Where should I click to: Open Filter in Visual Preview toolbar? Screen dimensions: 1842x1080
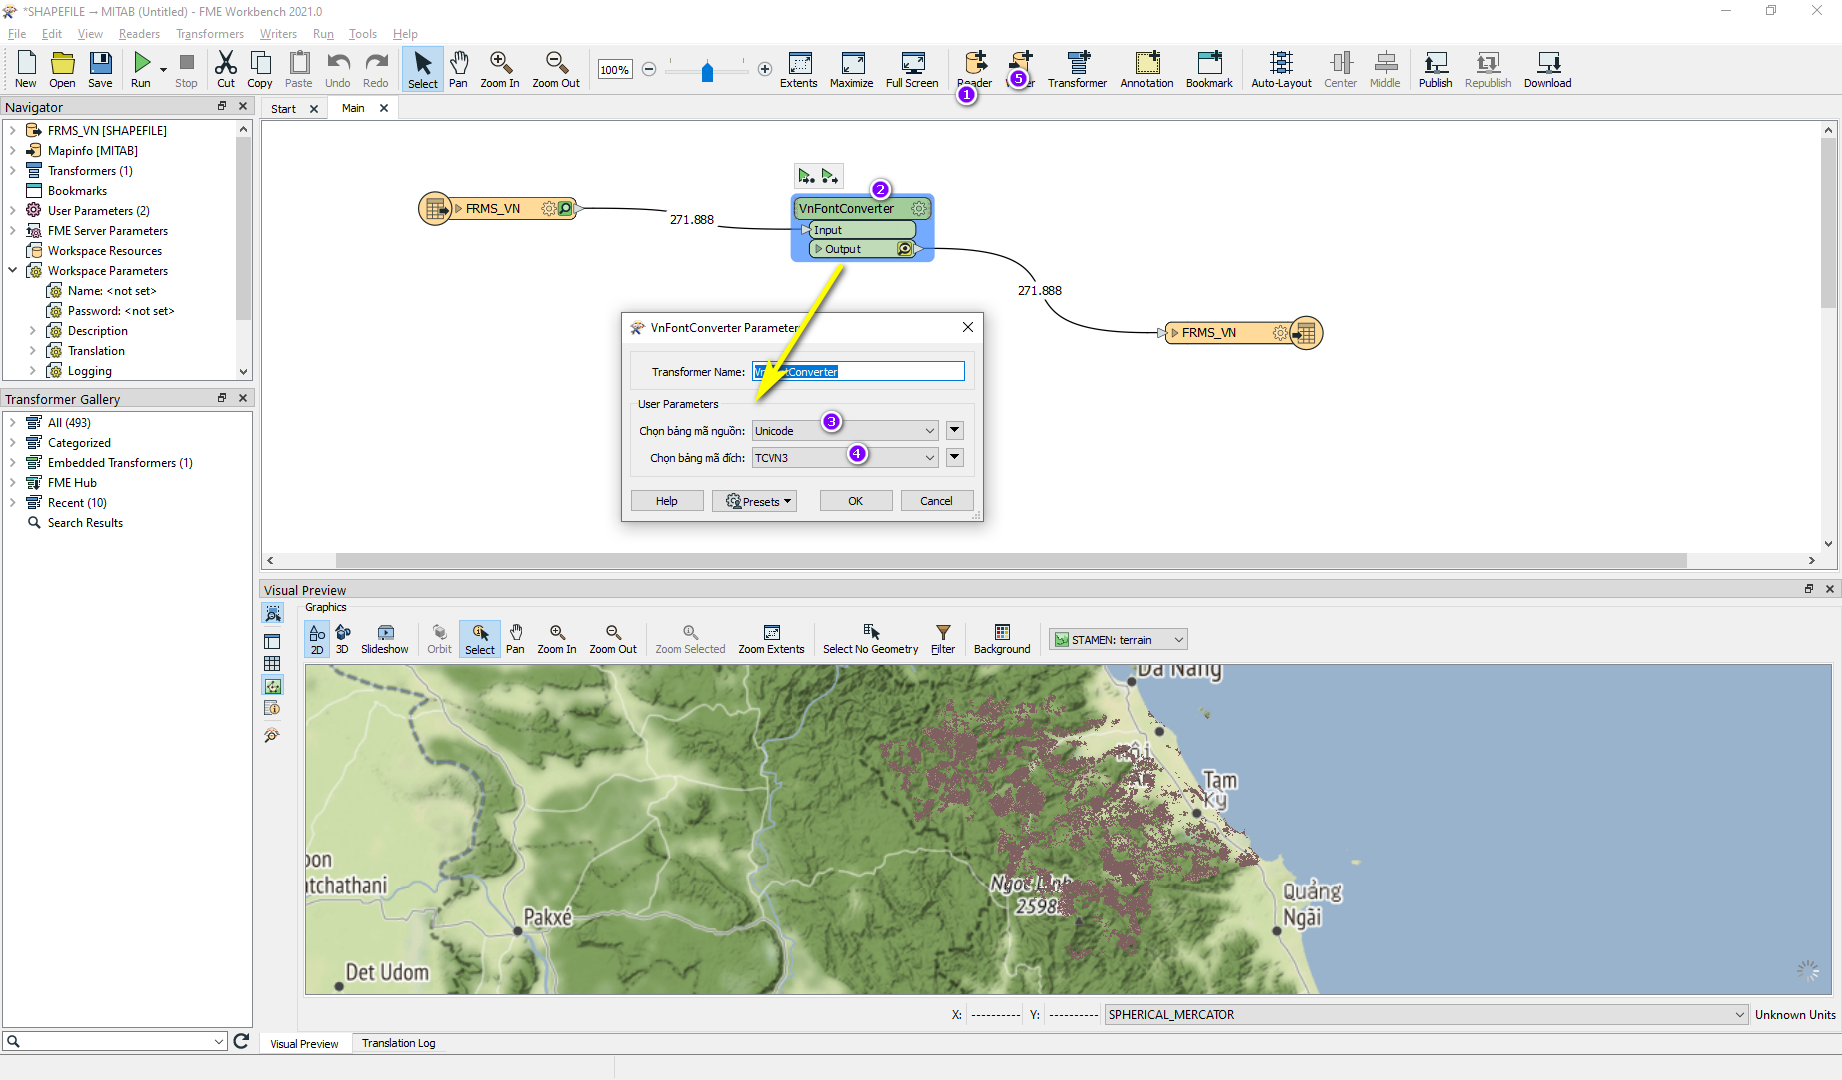(x=943, y=639)
